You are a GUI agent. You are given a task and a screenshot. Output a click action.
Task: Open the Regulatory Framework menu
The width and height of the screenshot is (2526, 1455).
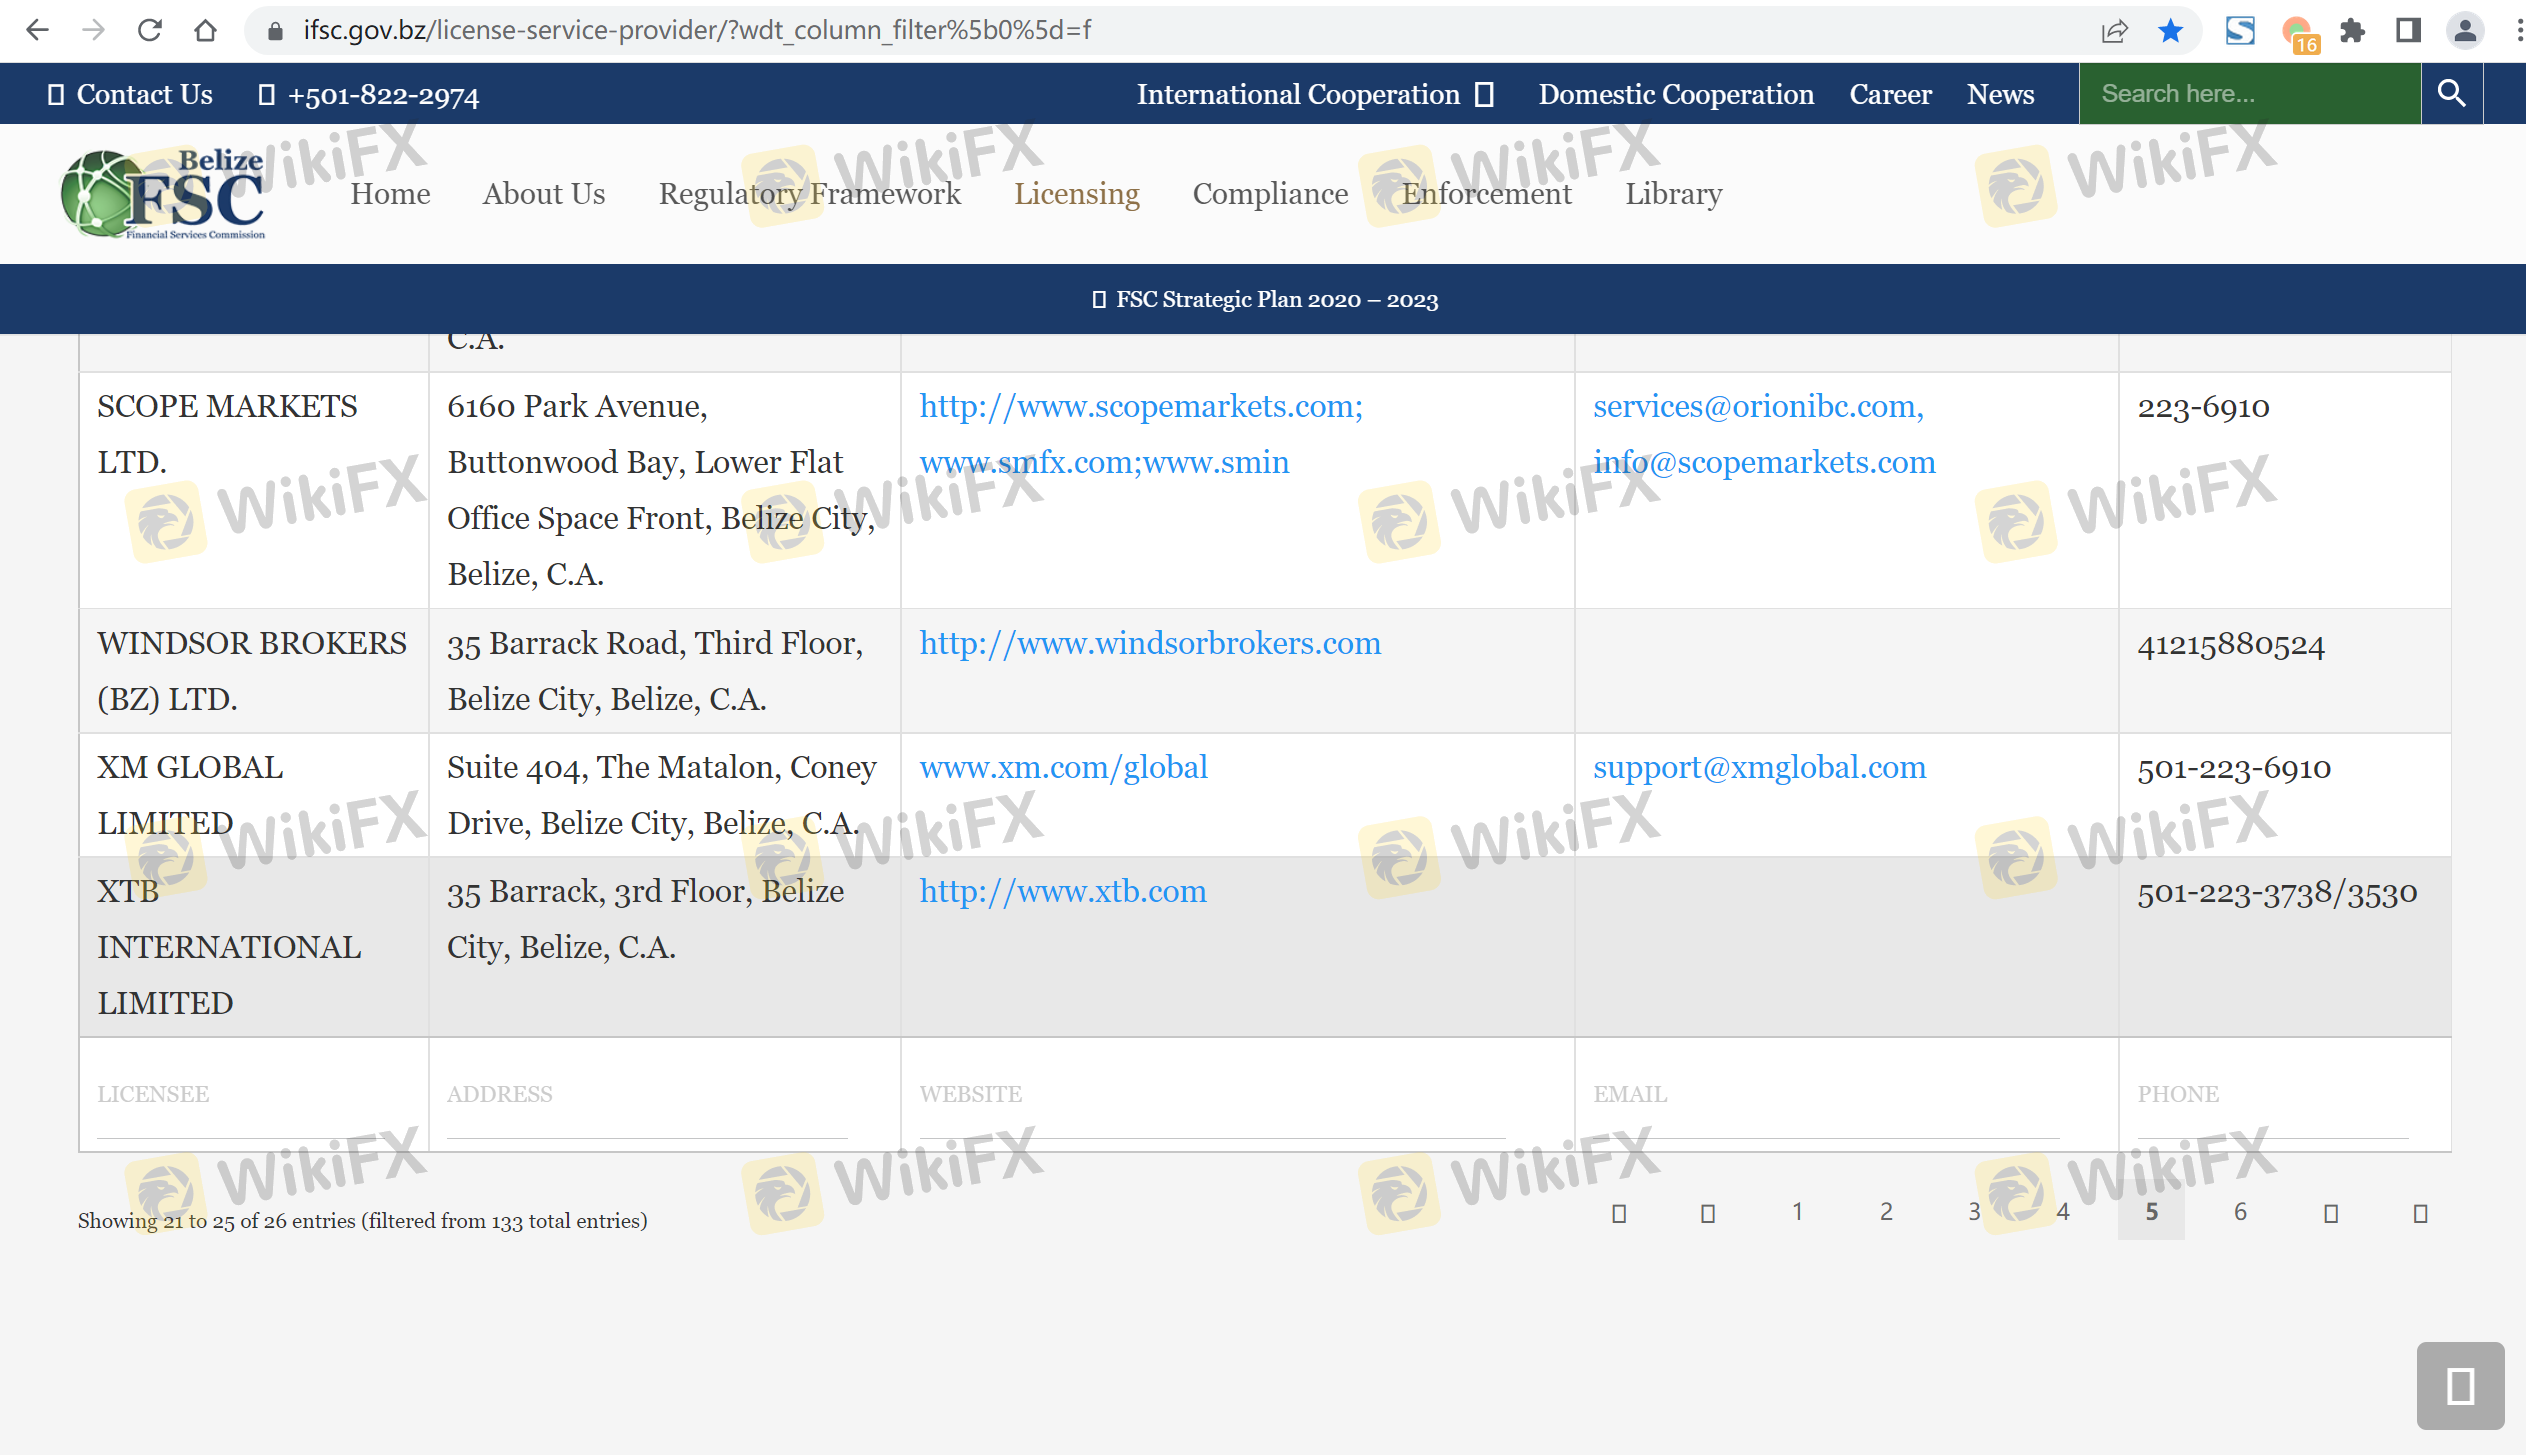click(809, 194)
